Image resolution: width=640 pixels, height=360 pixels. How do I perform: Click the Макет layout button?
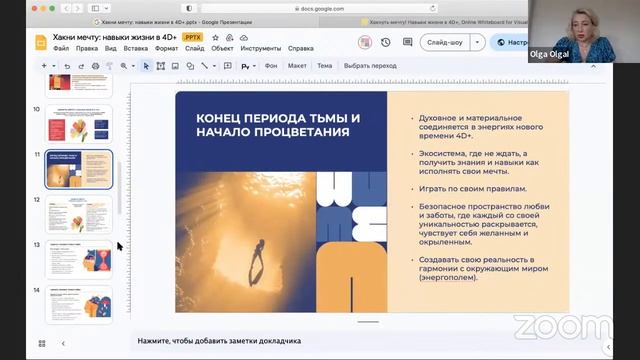click(297, 66)
